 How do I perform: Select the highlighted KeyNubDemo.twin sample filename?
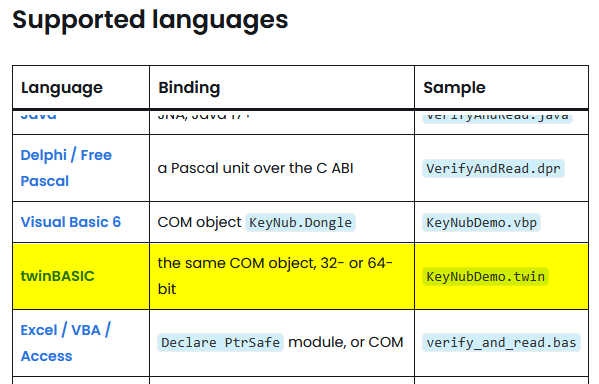coord(485,276)
